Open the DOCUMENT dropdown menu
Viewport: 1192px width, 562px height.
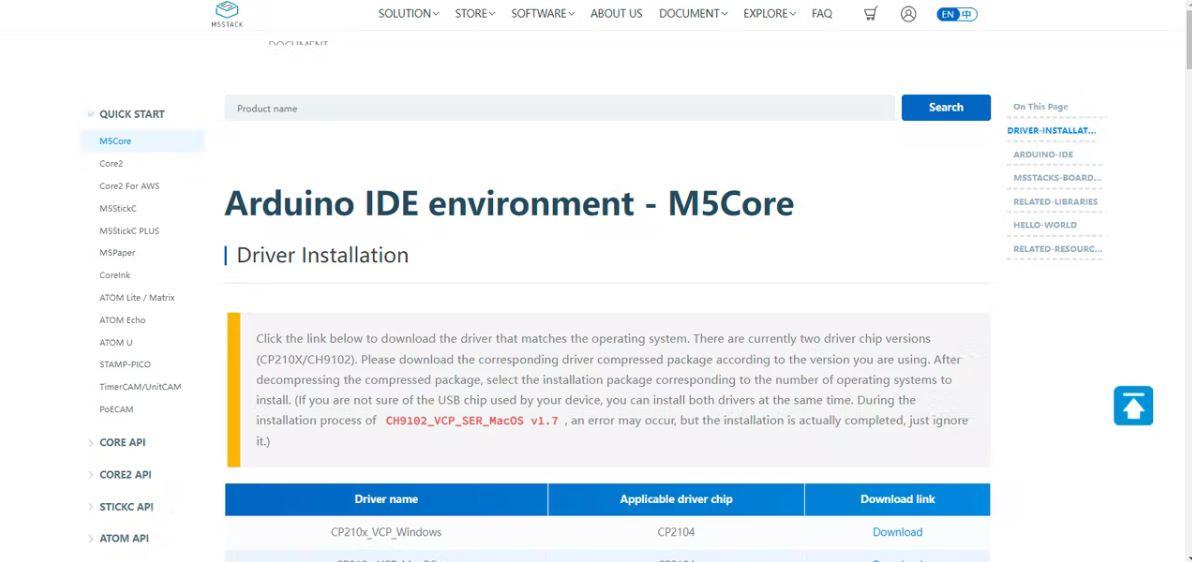point(693,14)
